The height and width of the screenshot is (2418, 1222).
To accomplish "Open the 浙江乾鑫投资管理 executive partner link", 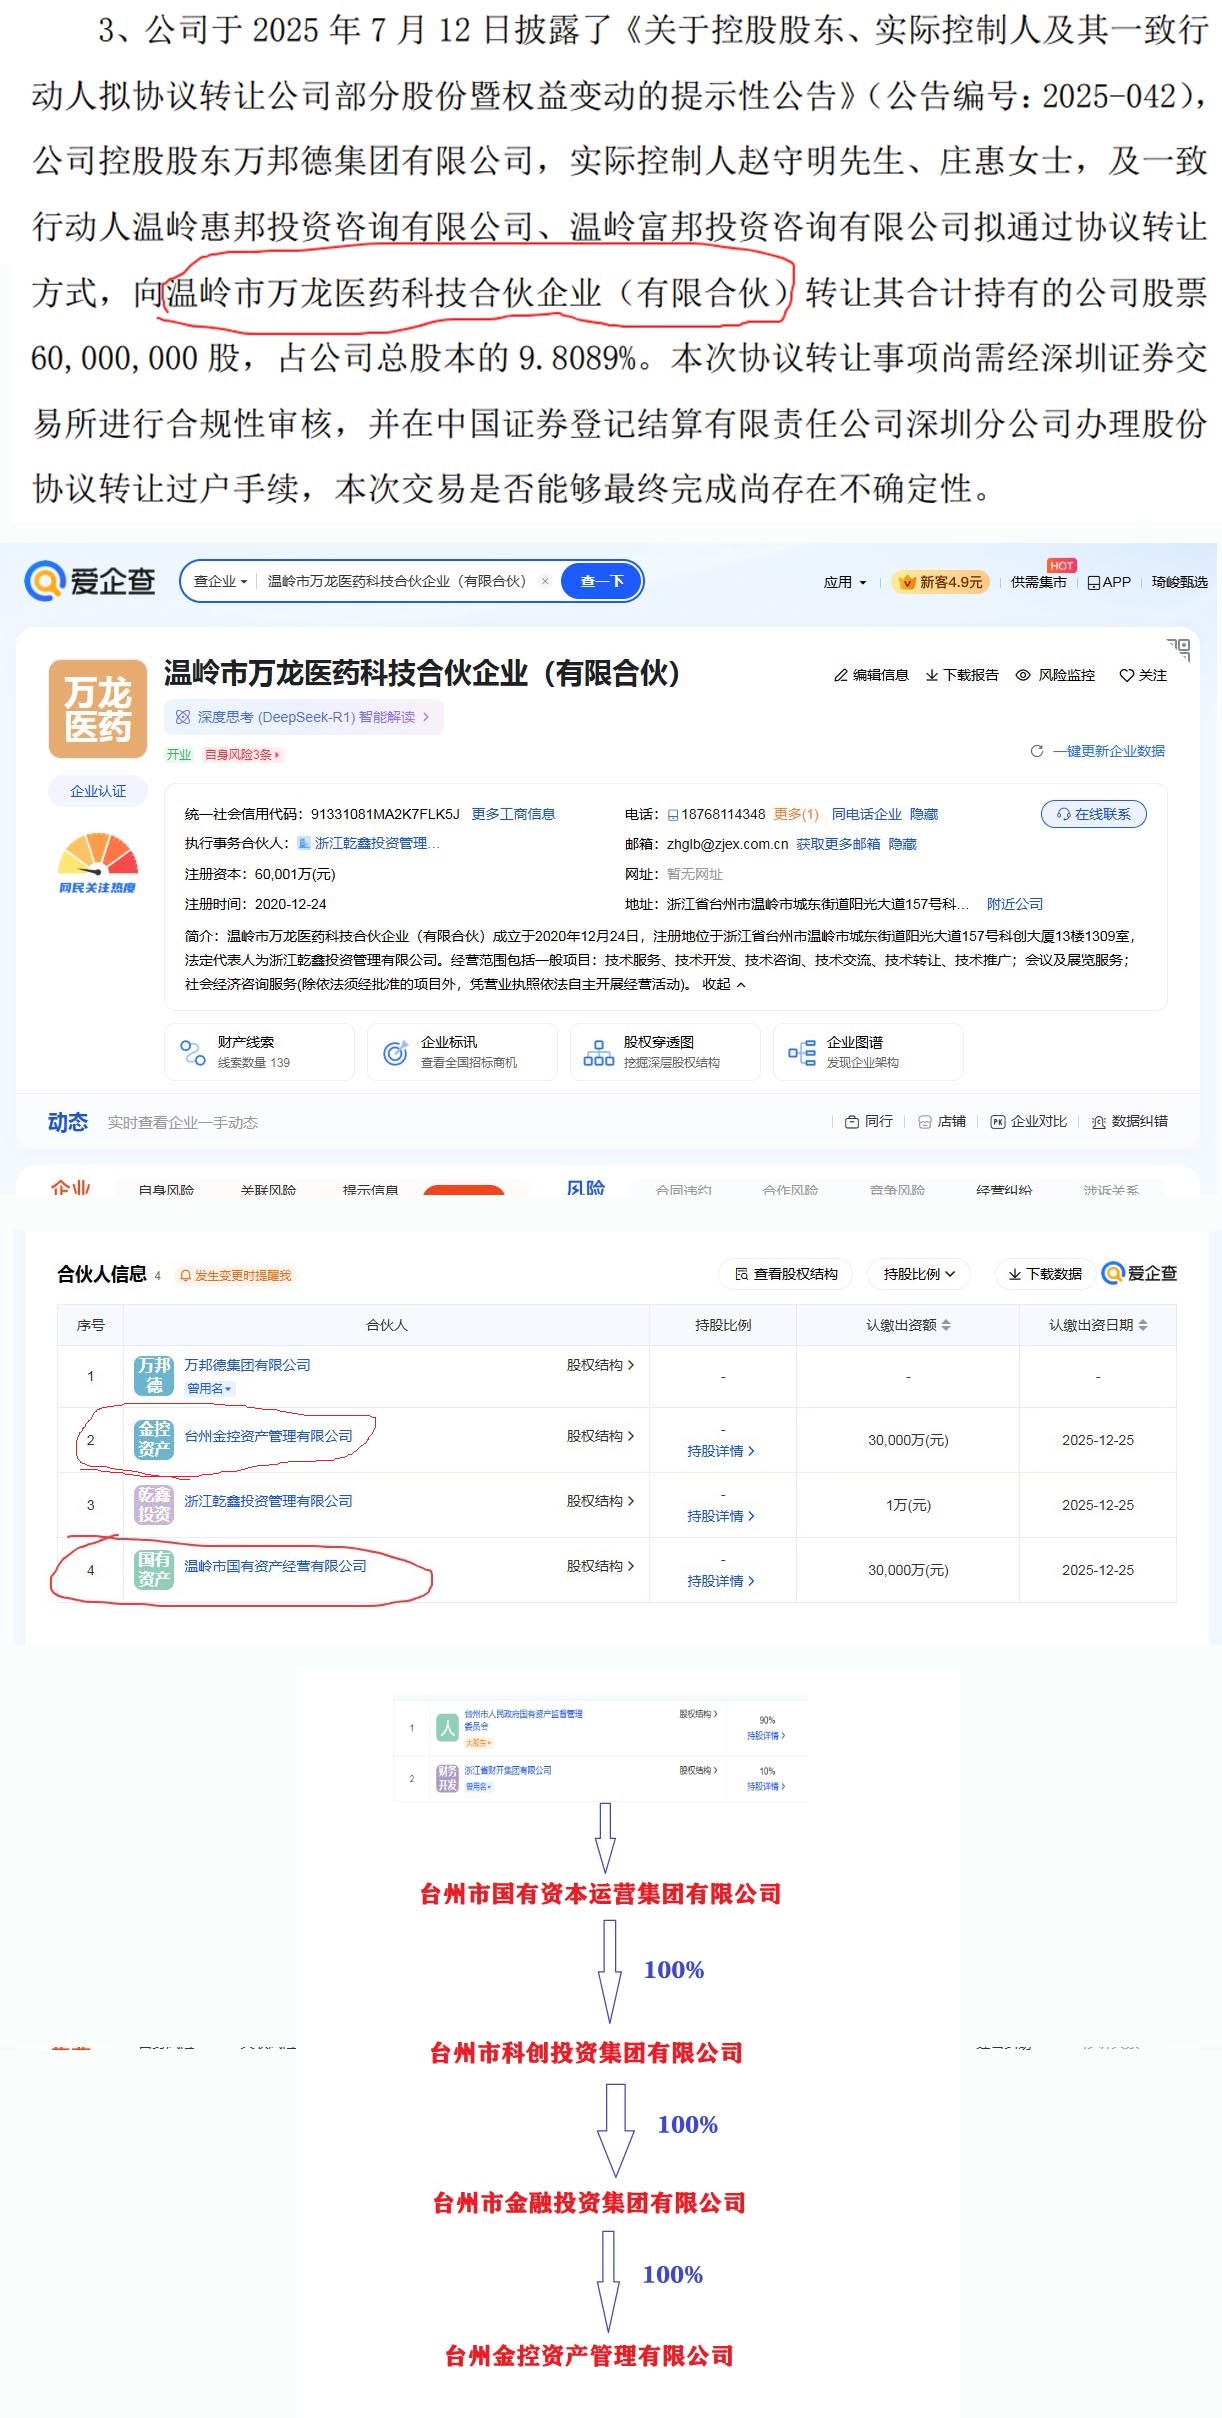I will pyautogui.click(x=377, y=844).
